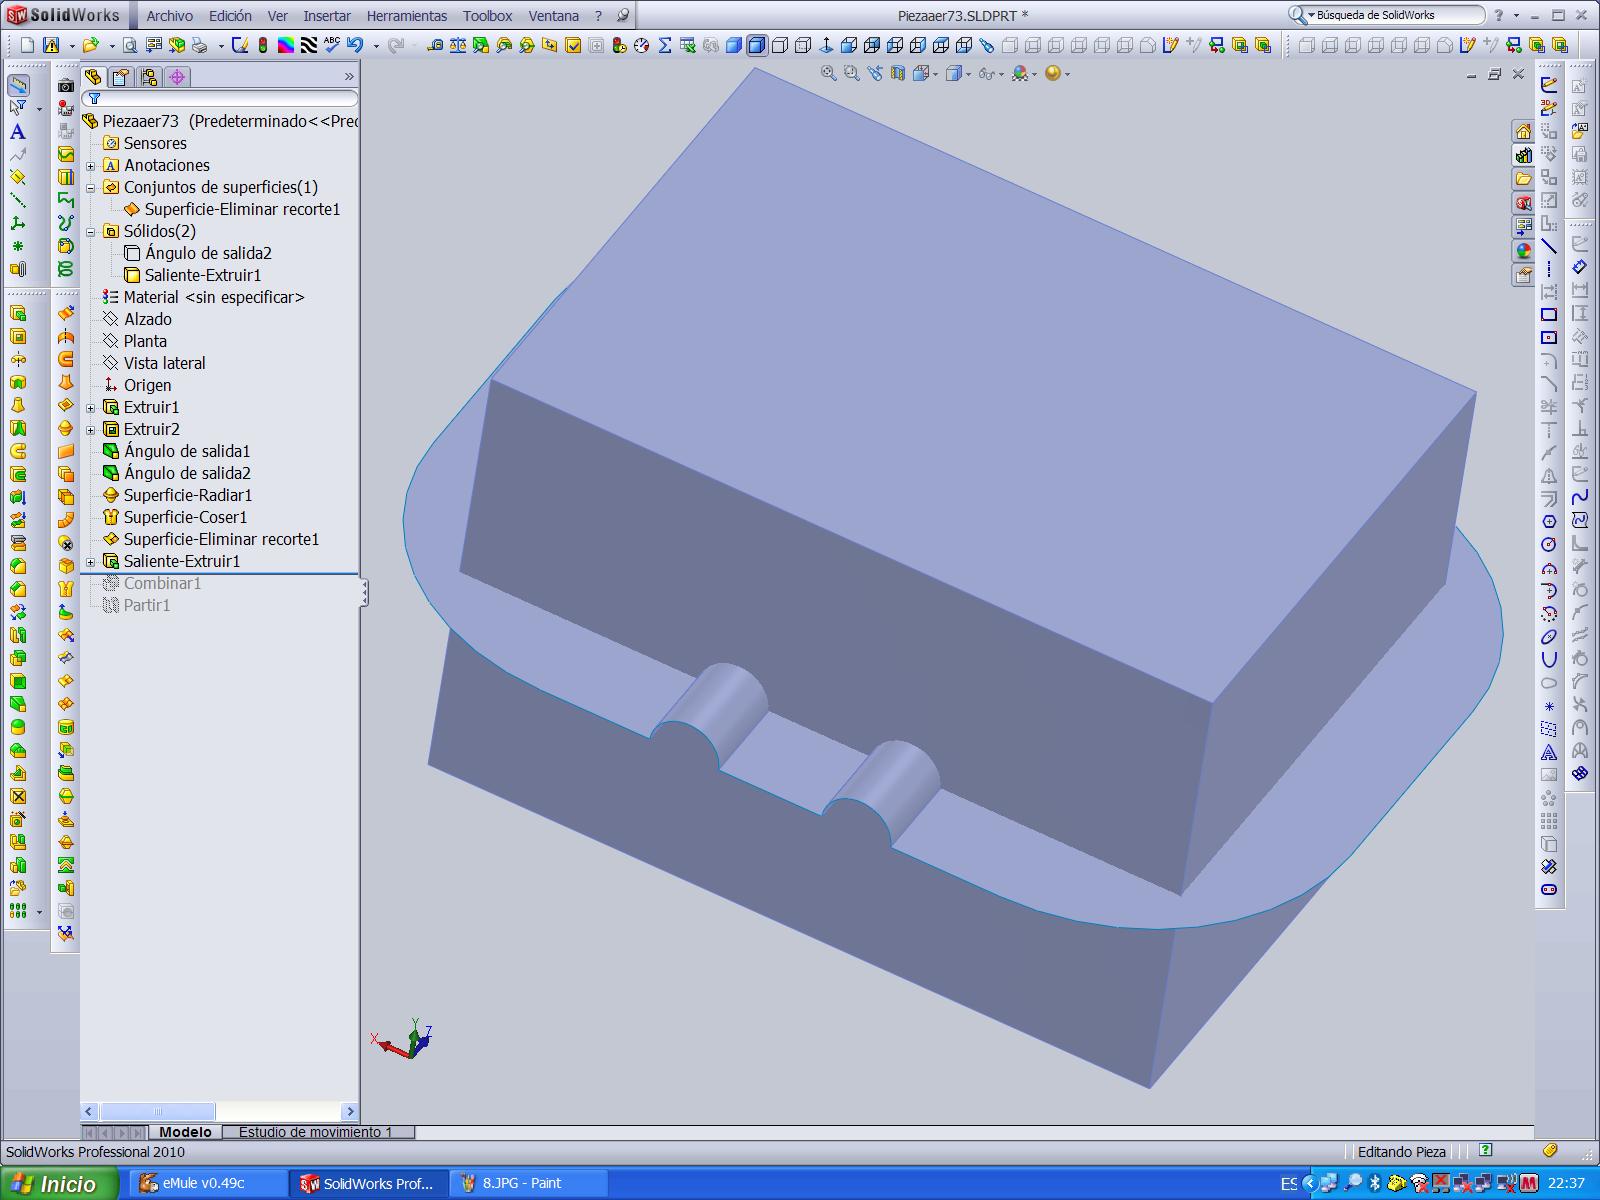Select the Note 'A' annotation tool

(x=17, y=132)
